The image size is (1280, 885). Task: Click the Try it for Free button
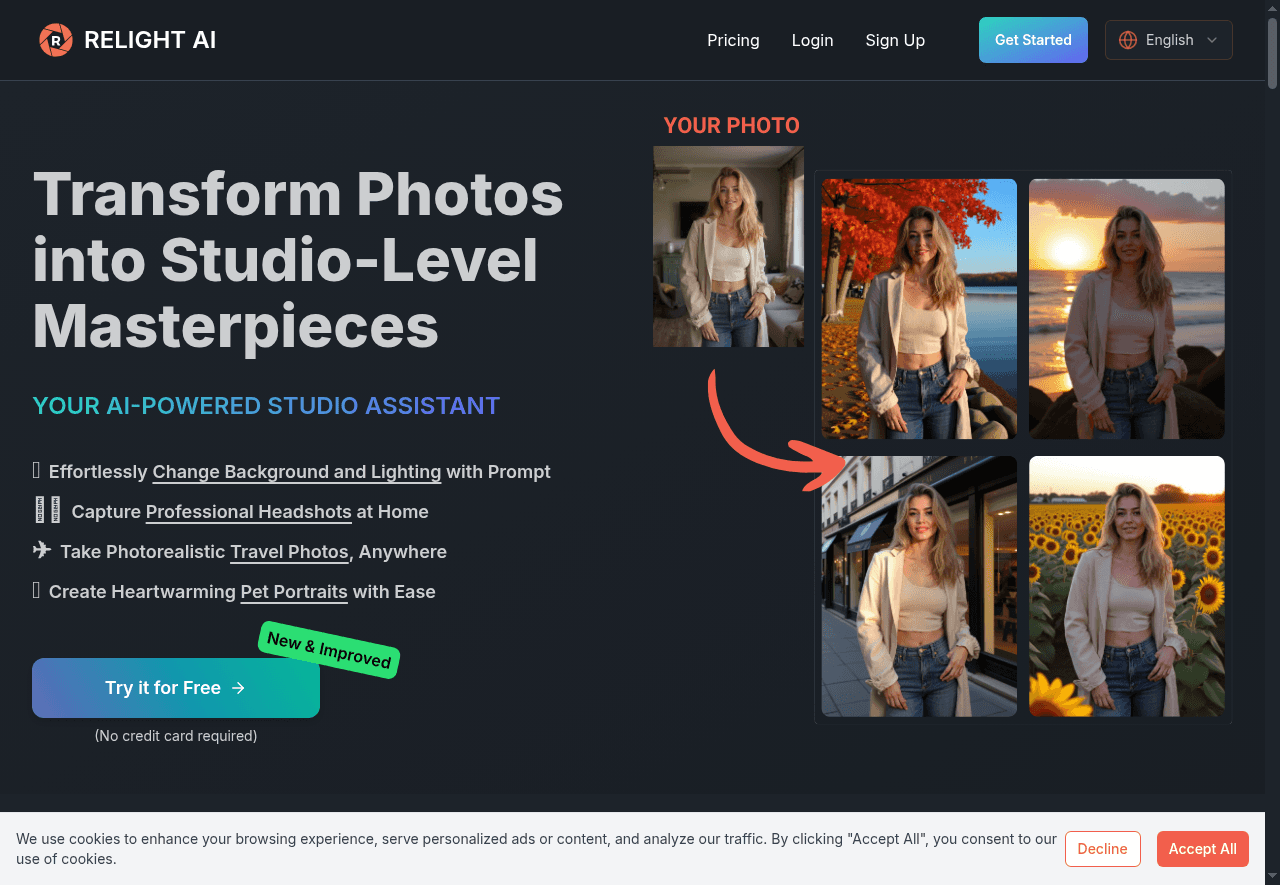(176, 688)
